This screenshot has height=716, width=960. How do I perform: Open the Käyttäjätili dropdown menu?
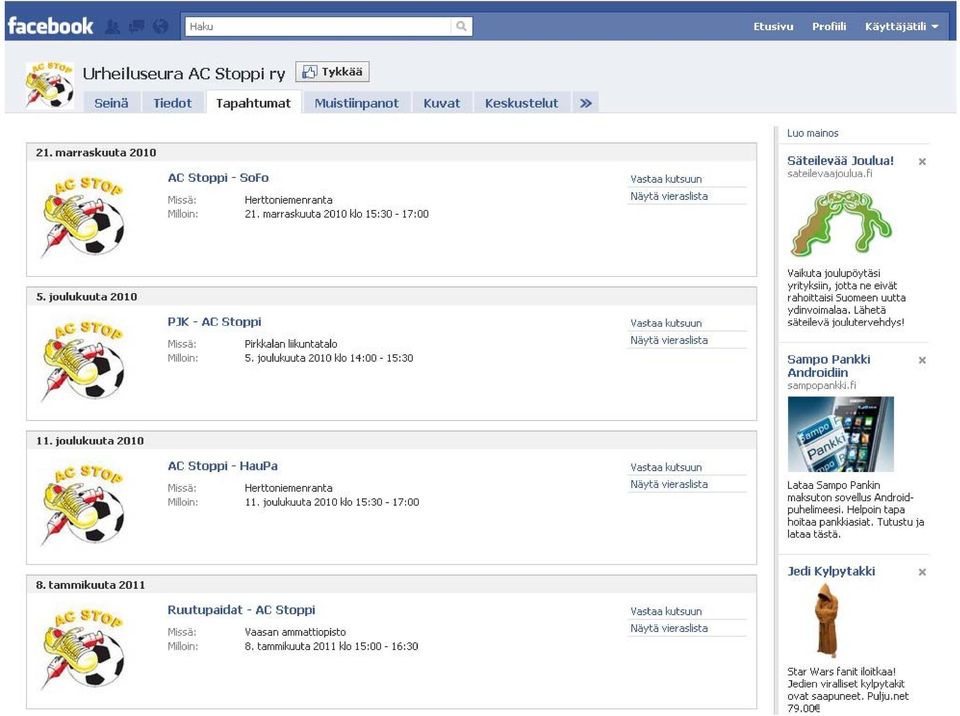[x=901, y=26]
